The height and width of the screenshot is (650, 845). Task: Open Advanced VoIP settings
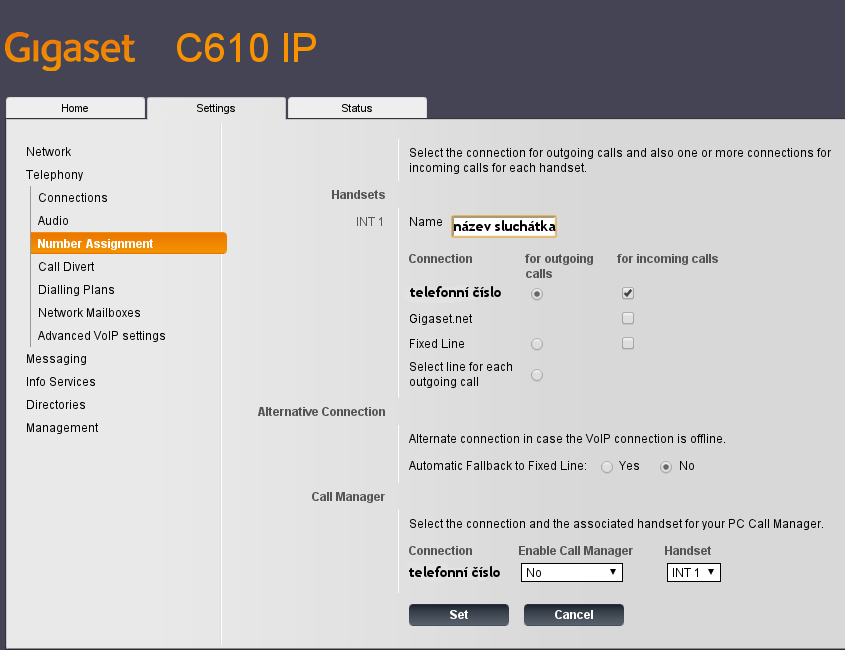point(101,336)
